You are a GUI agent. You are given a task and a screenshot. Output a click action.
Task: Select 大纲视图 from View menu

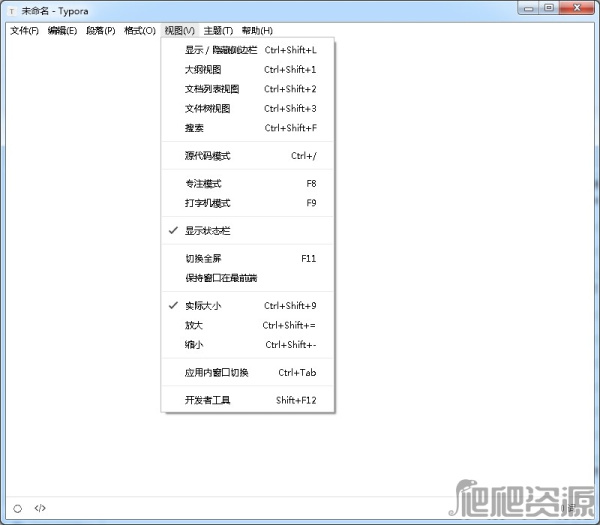(203, 70)
